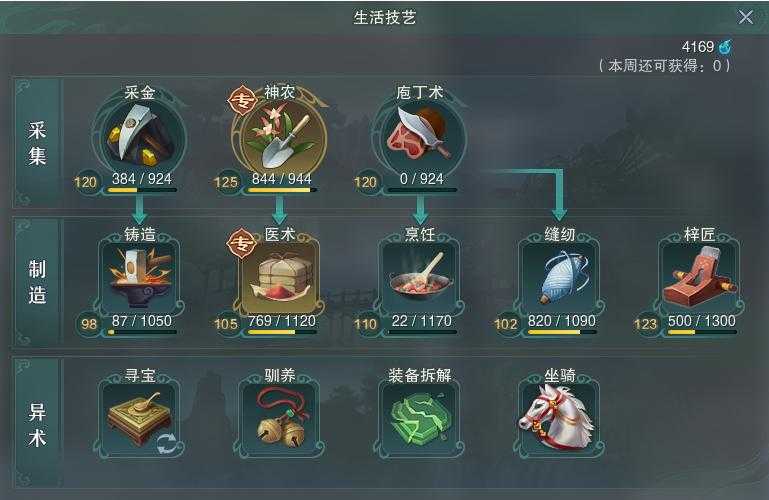This screenshot has height=500, width=769.
Task: Choose the 缝纫 sewing thread icon
Action: click(x=560, y=275)
